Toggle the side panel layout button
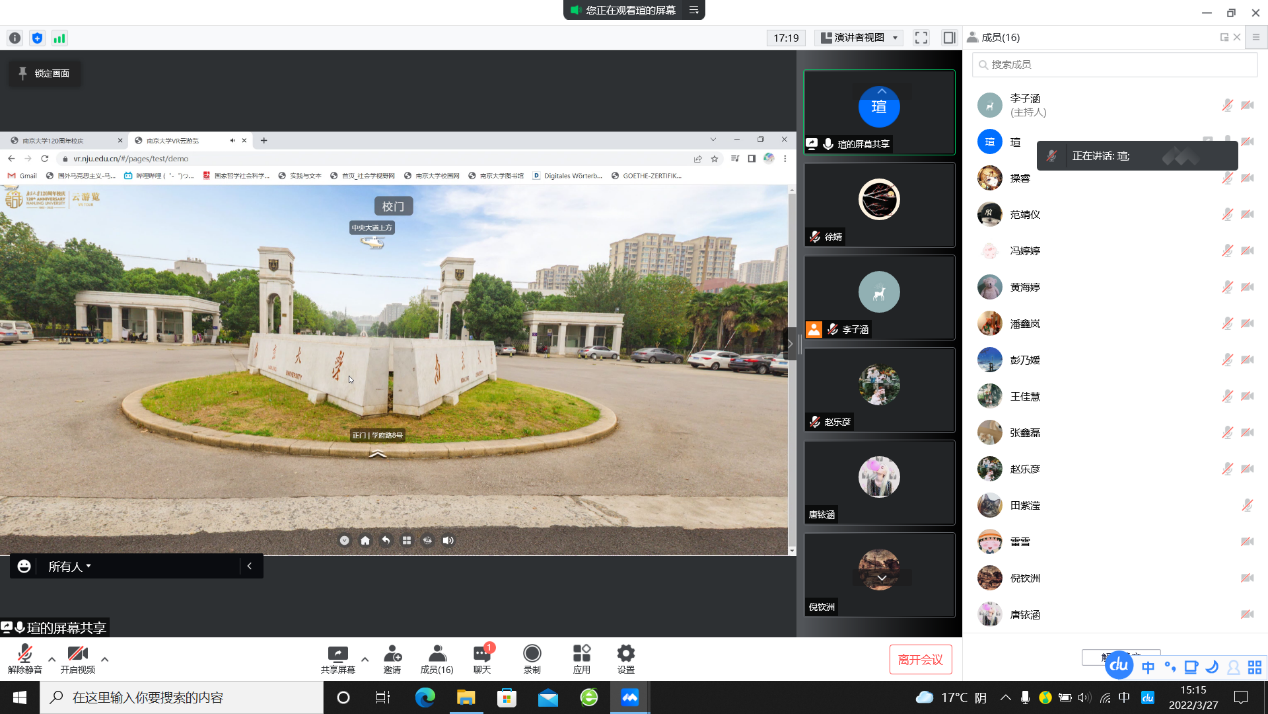The image size is (1268, 714). [x=949, y=38]
